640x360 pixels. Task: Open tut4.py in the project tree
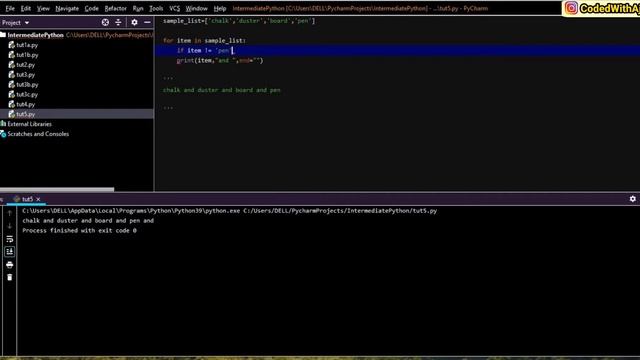pyautogui.click(x=25, y=104)
